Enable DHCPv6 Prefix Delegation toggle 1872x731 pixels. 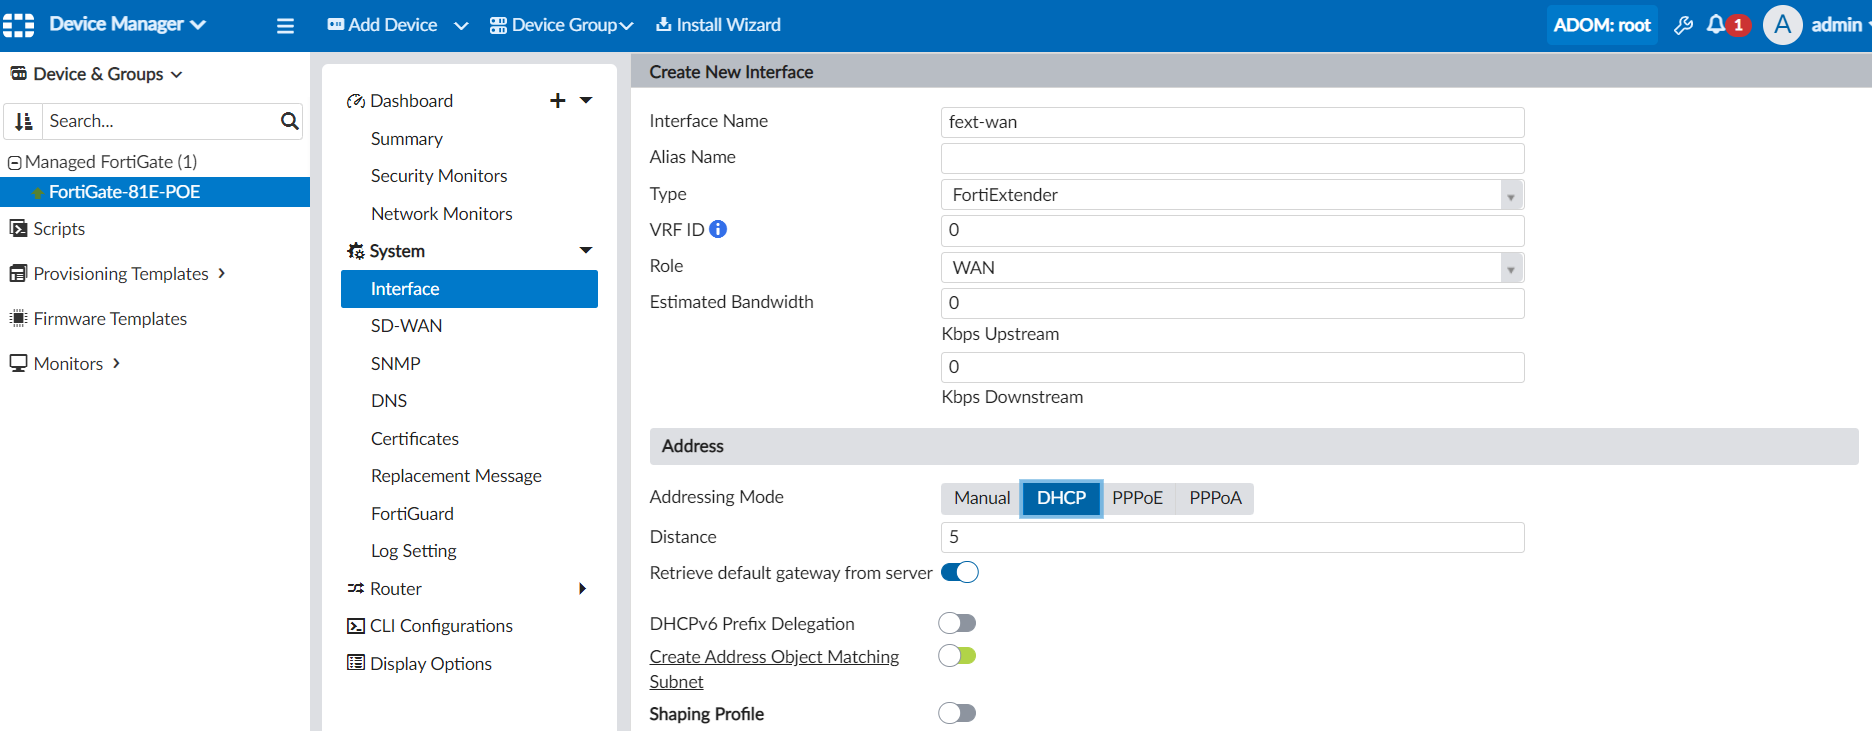click(x=957, y=623)
